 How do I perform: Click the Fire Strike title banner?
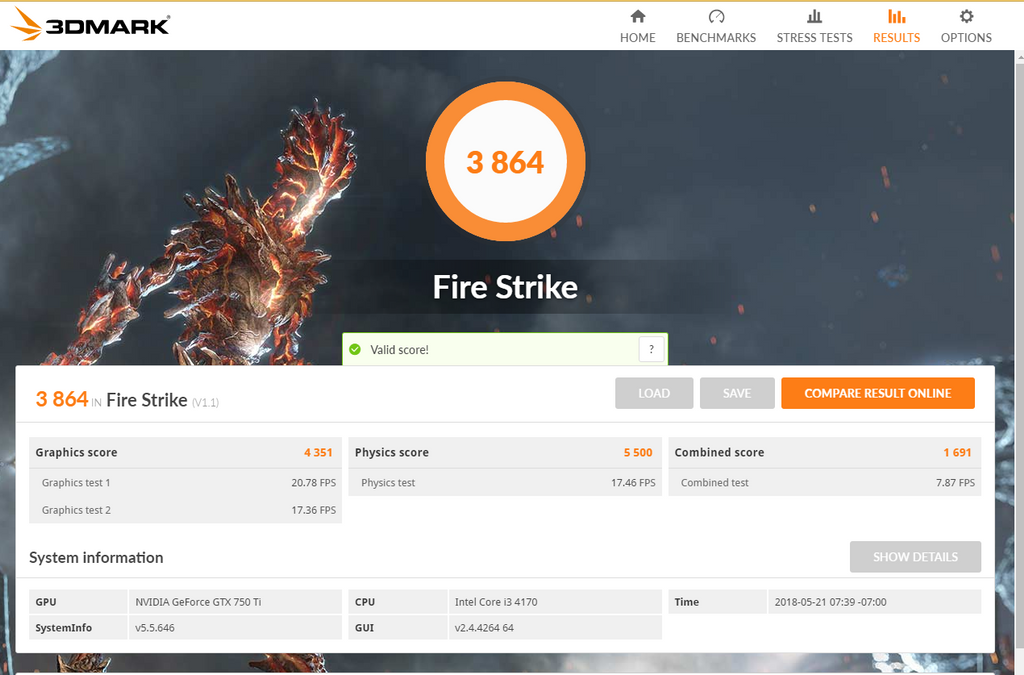pos(505,287)
